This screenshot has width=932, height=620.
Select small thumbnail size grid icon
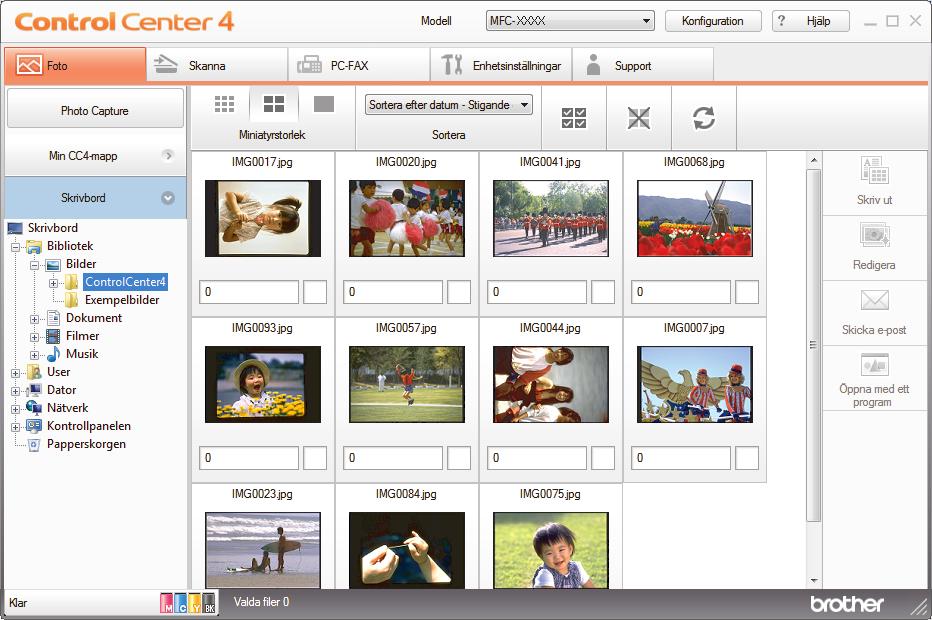click(224, 104)
